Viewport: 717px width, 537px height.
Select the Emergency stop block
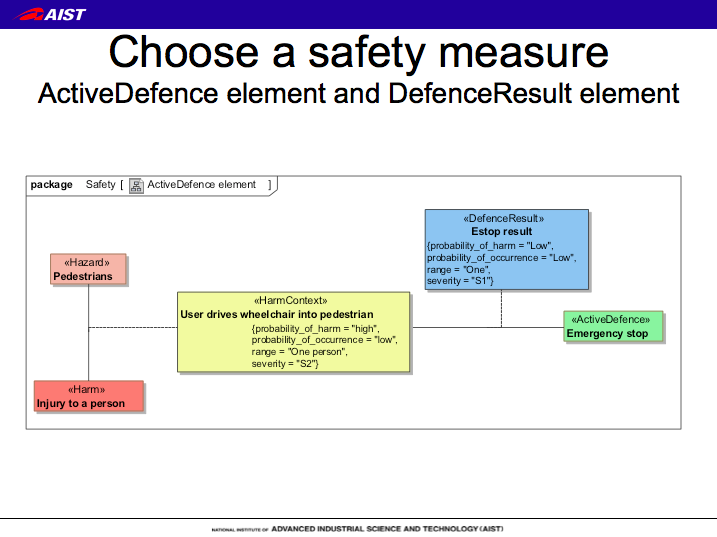coord(613,327)
